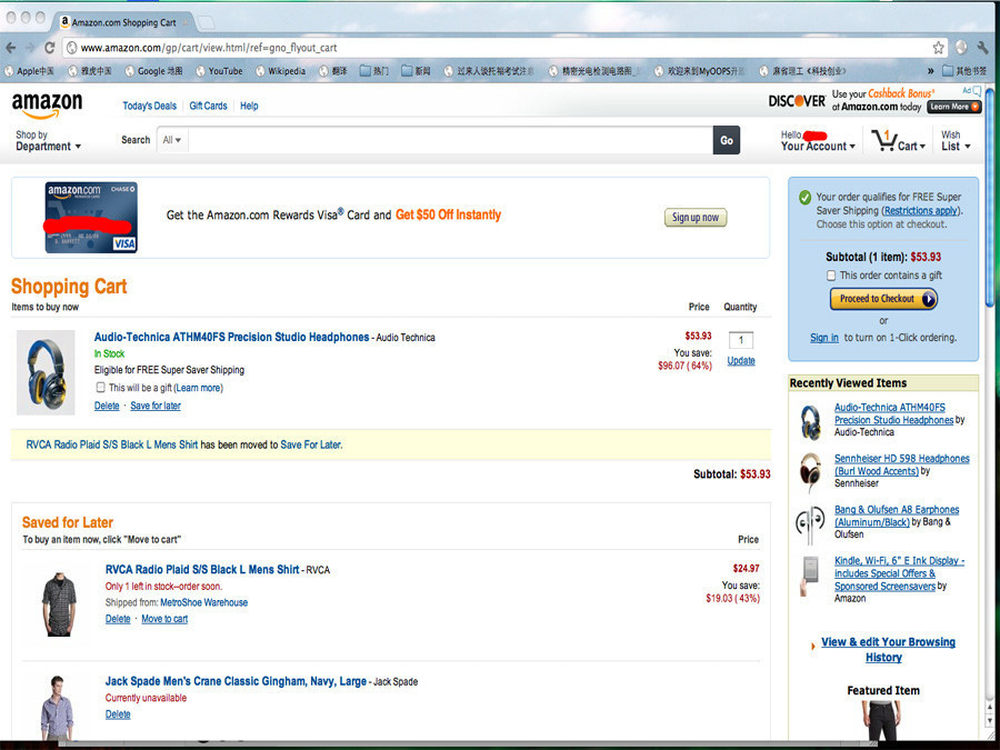Open the YouTube bookmark
The image size is (1000, 750).
coord(219,71)
